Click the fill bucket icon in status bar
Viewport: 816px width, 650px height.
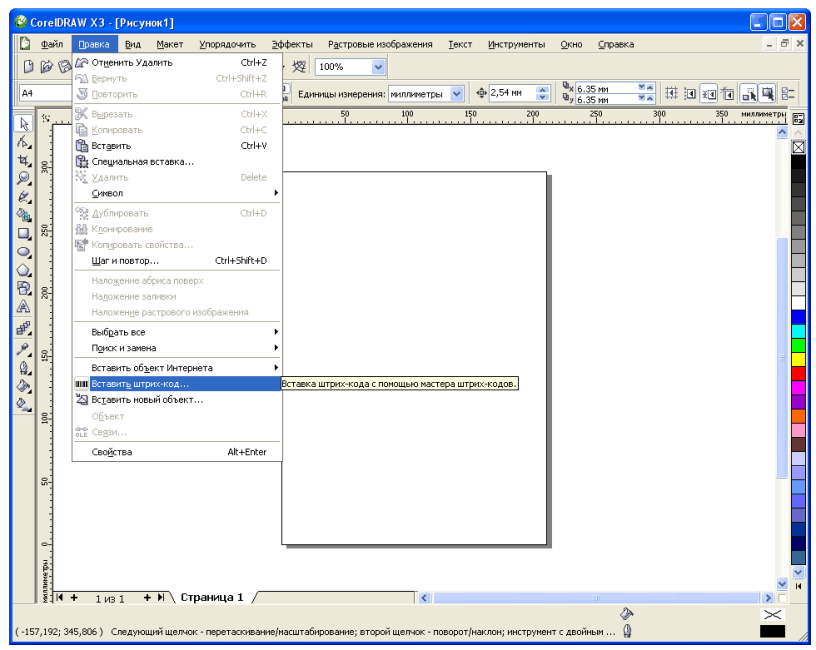tap(627, 614)
